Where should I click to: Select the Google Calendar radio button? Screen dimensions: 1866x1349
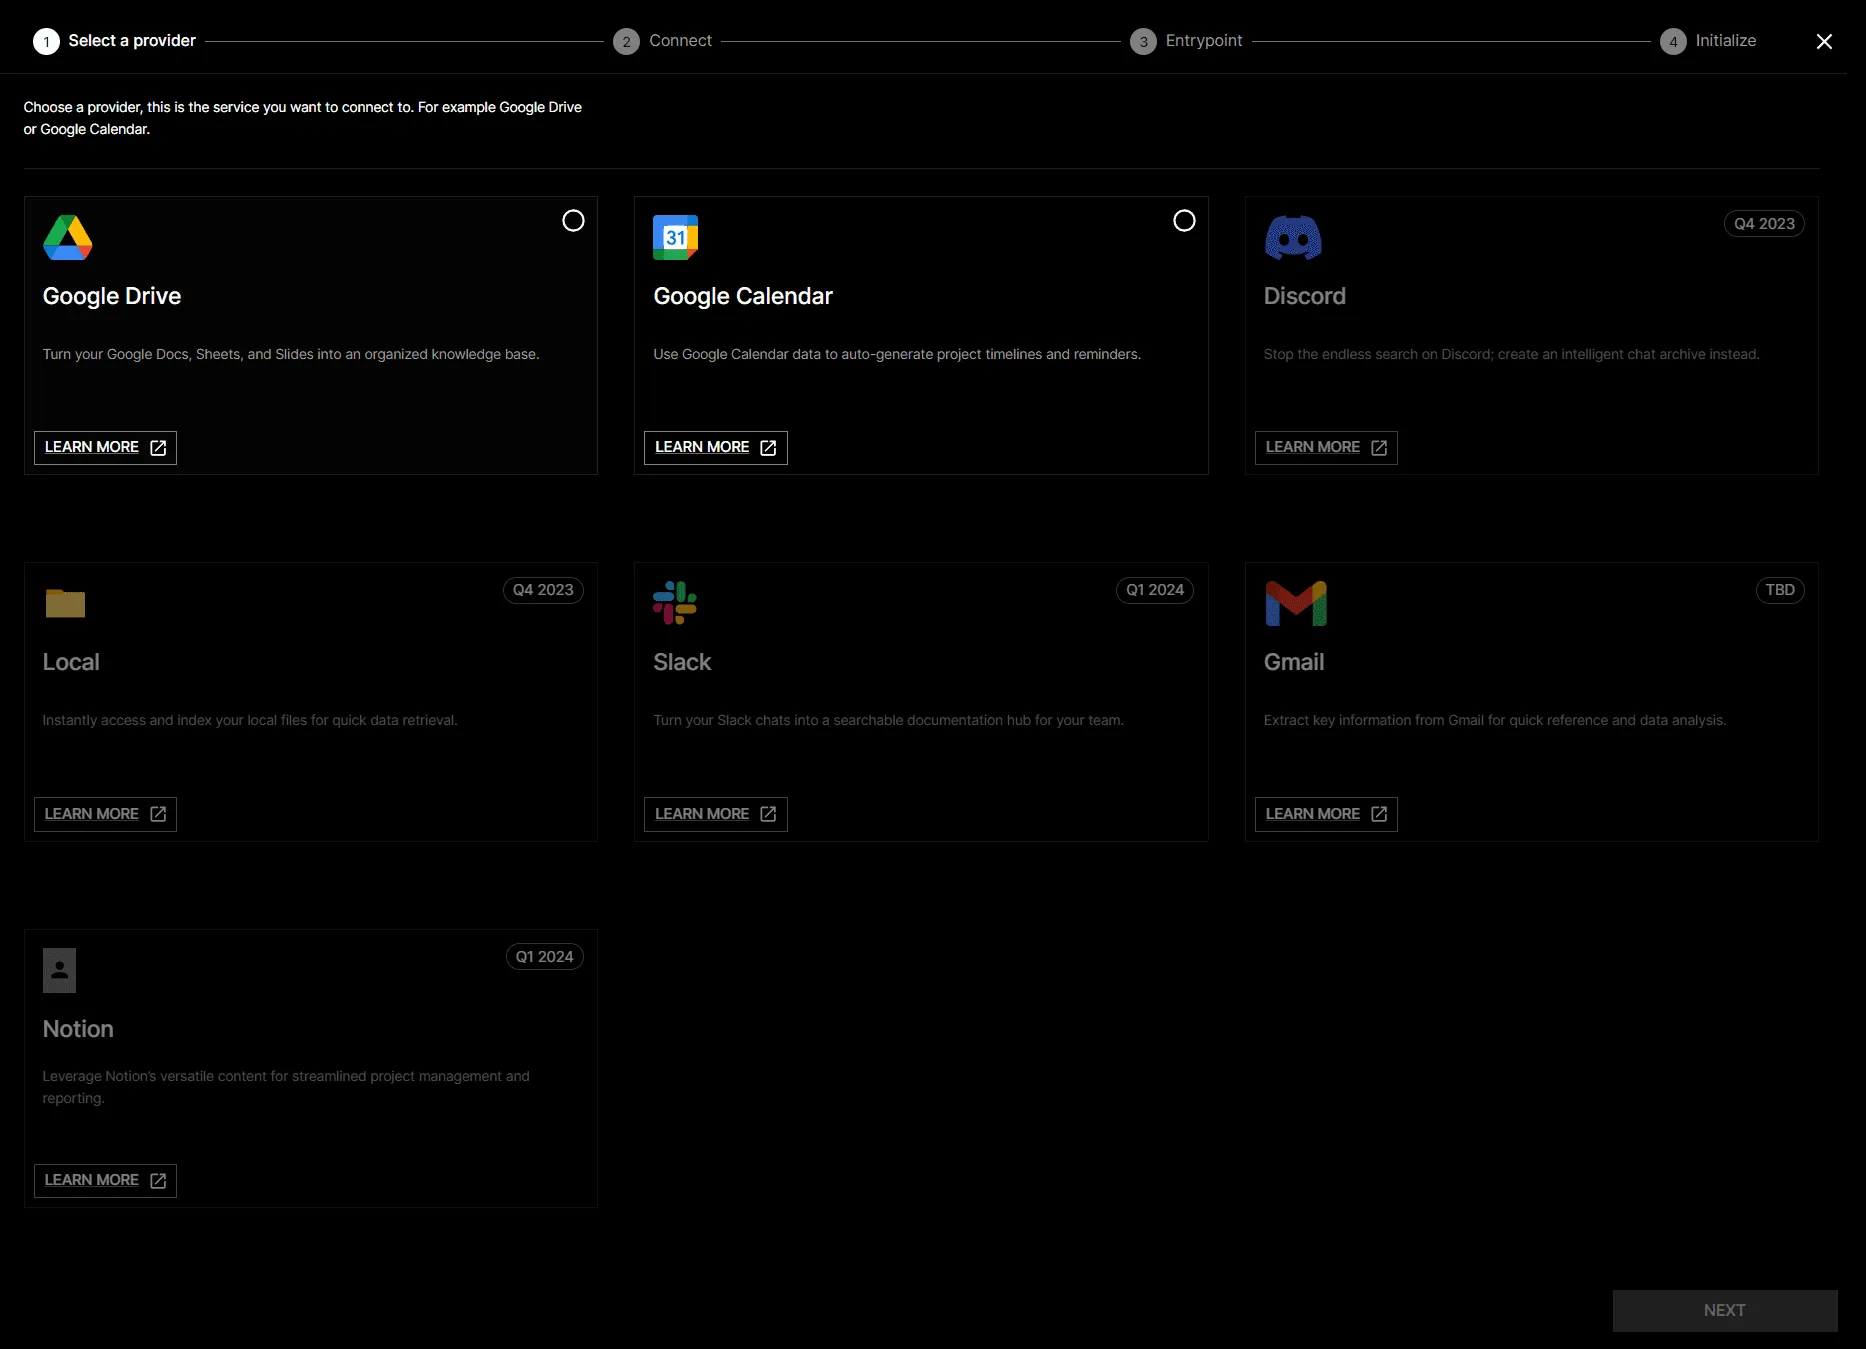tap(1184, 220)
